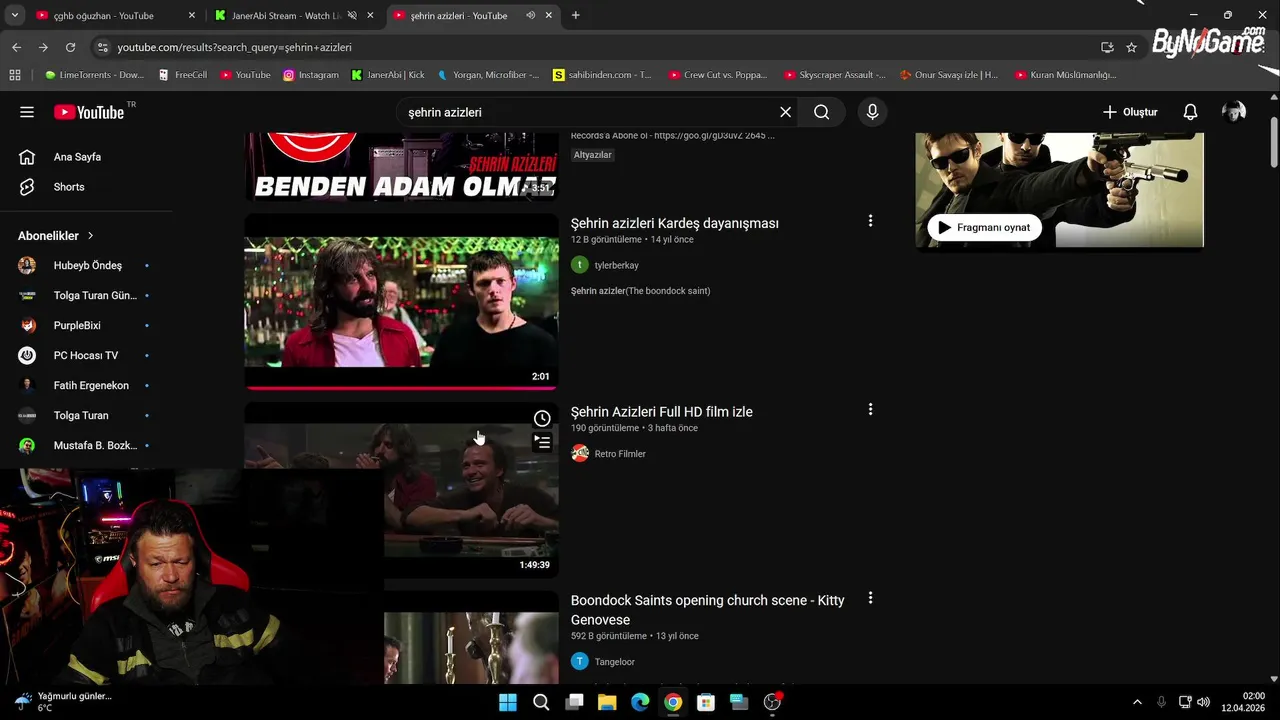This screenshot has height=720, width=1280.
Task: Open Boondock Saints opening church scene video
Action: coord(707,609)
